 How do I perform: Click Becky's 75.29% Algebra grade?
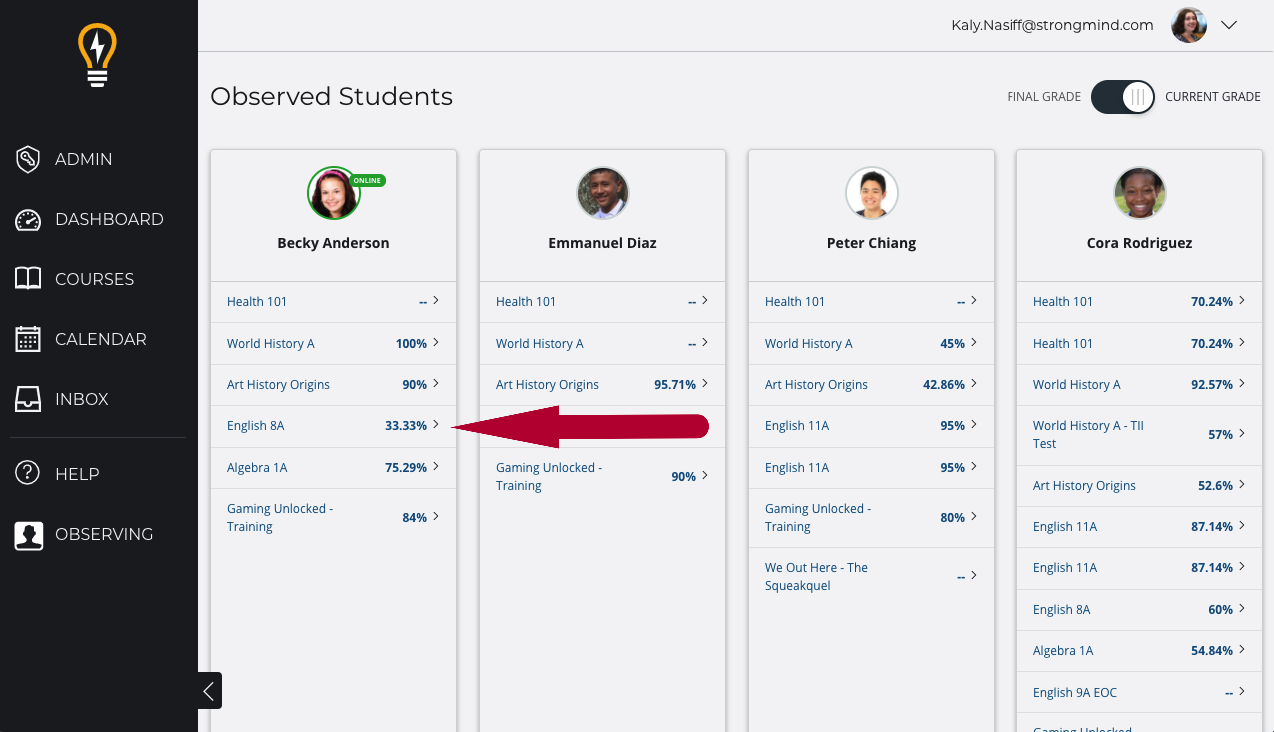coord(406,467)
